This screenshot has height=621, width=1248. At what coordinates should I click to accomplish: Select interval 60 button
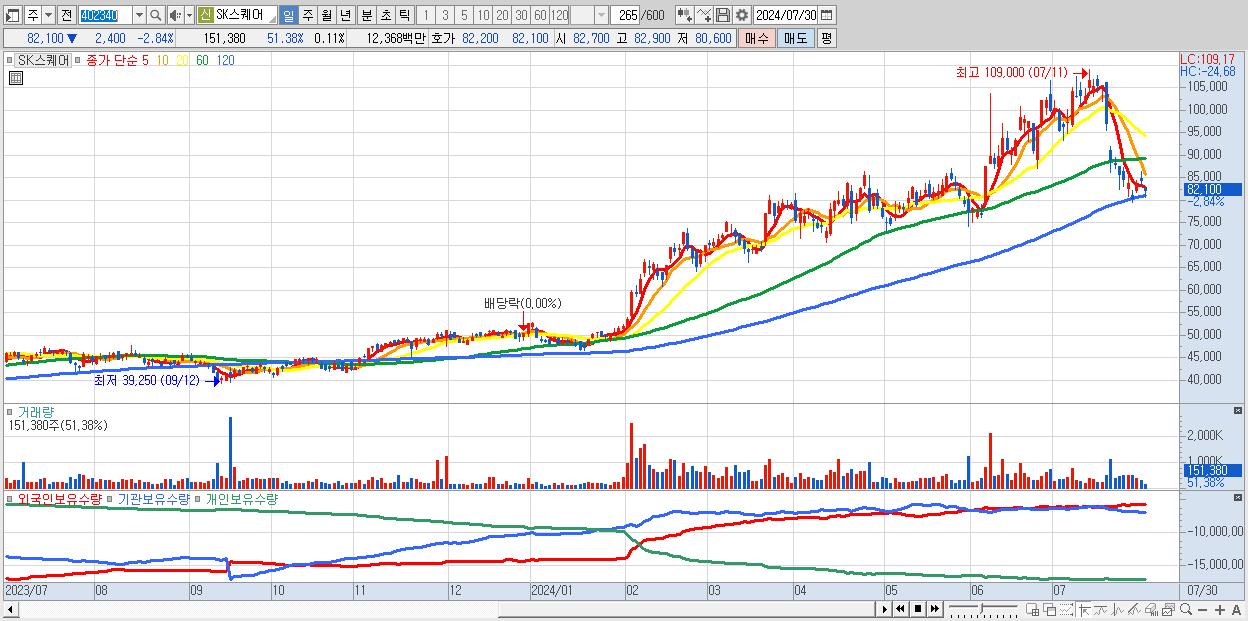[x=540, y=15]
